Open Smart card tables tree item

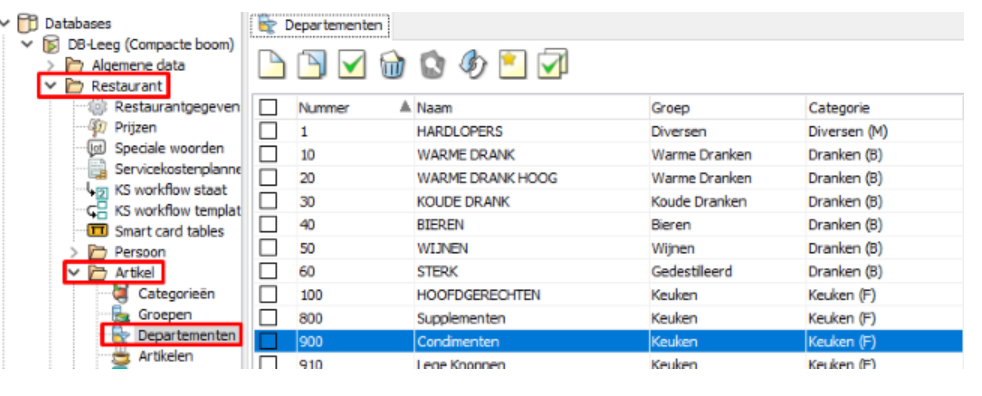(169, 231)
